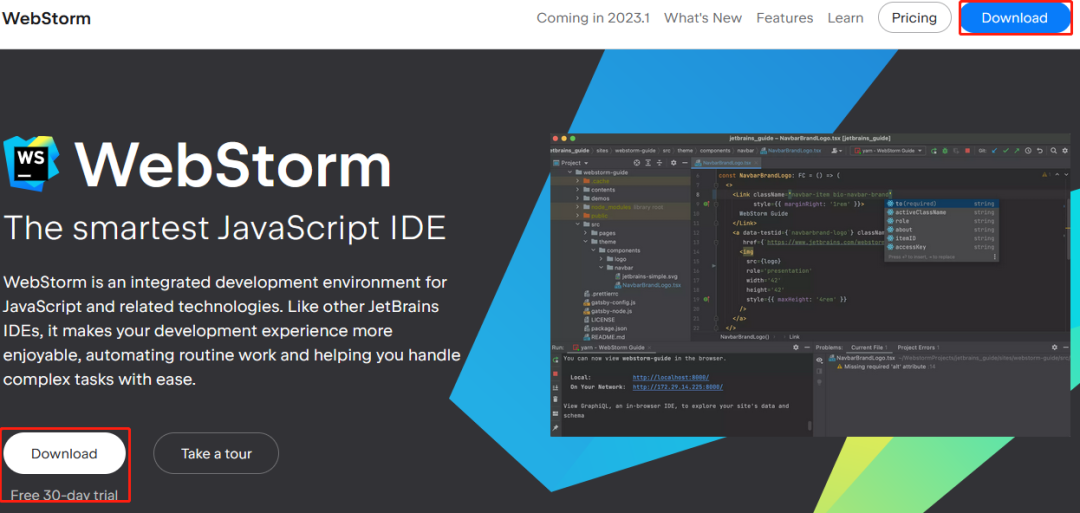1080x513 pixels.
Task: Click the green Git Commit checkmark
Action: (x=1006, y=151)
